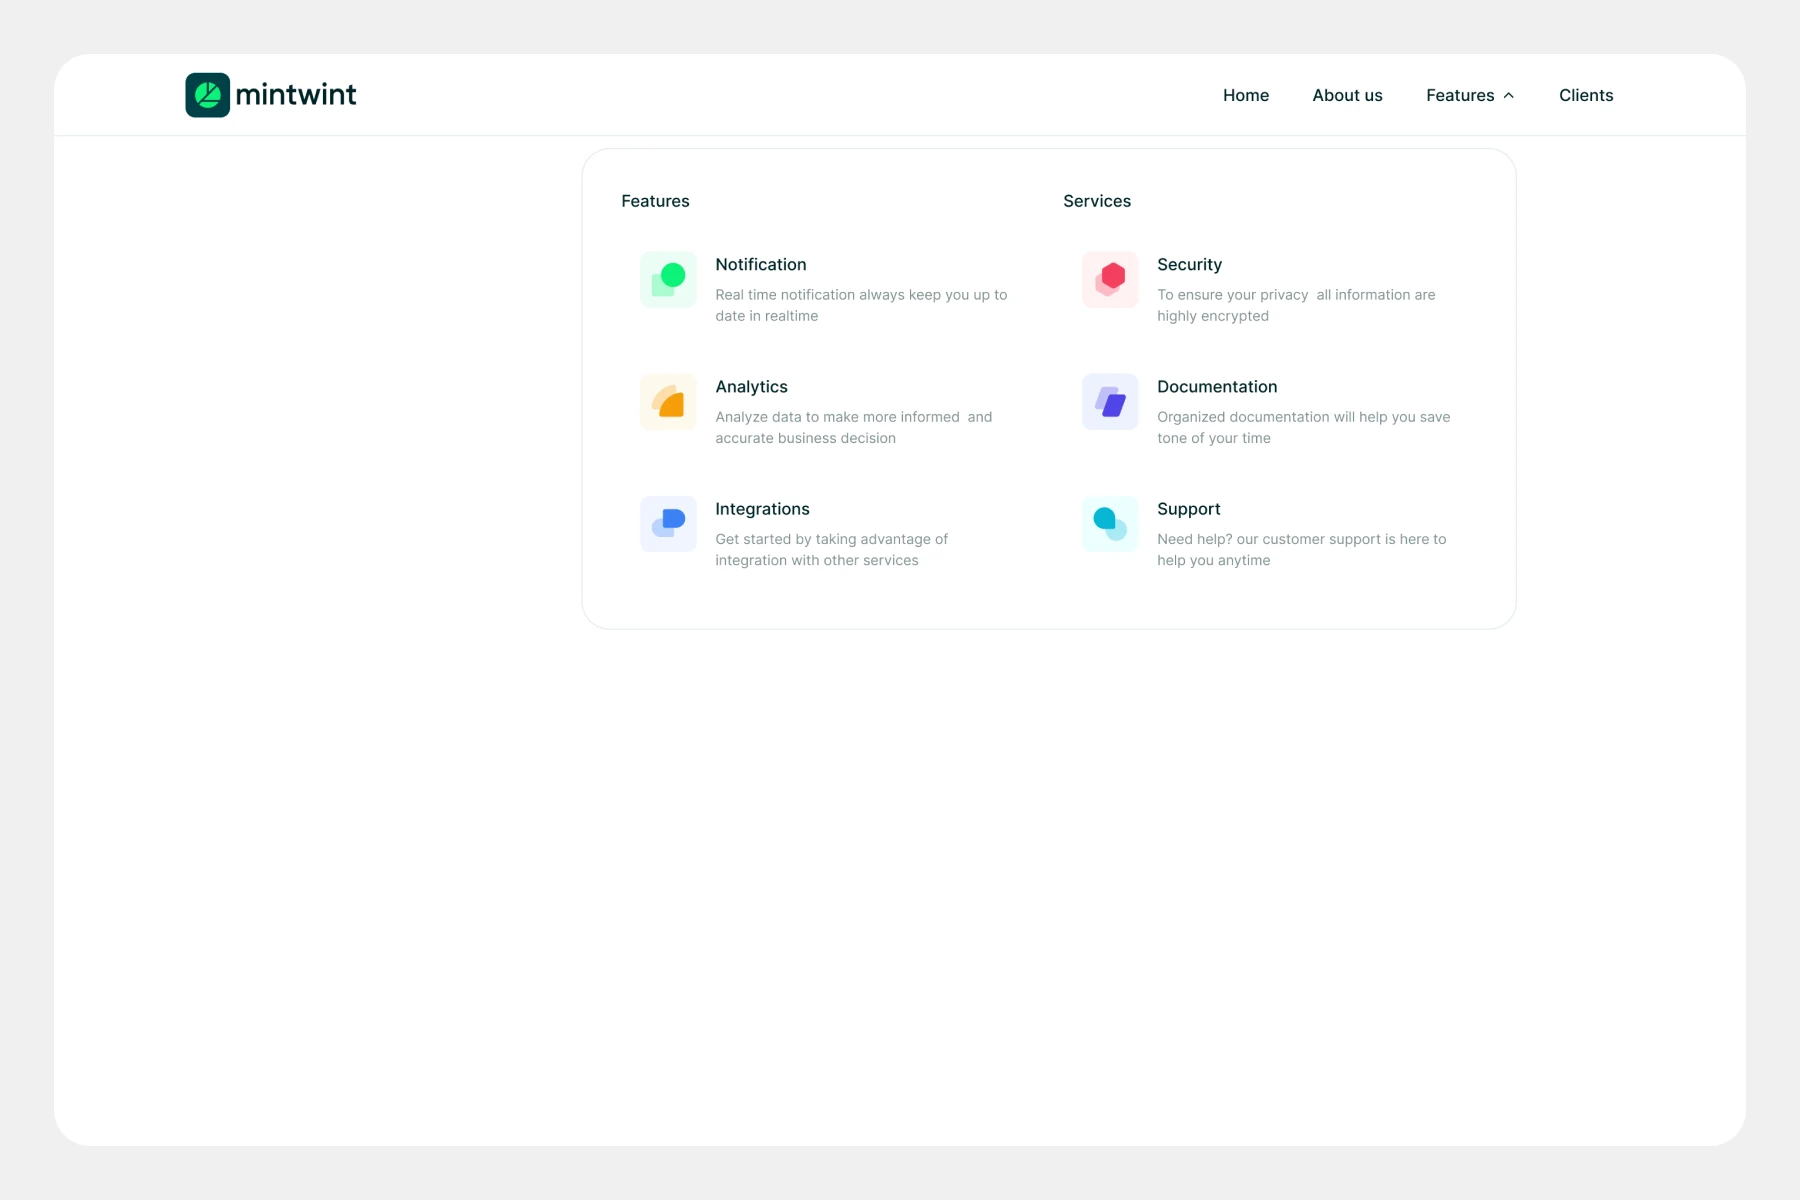Go to the Home page
The width and height of the screenshot is (1800, 1200).
pos(1245,95)
